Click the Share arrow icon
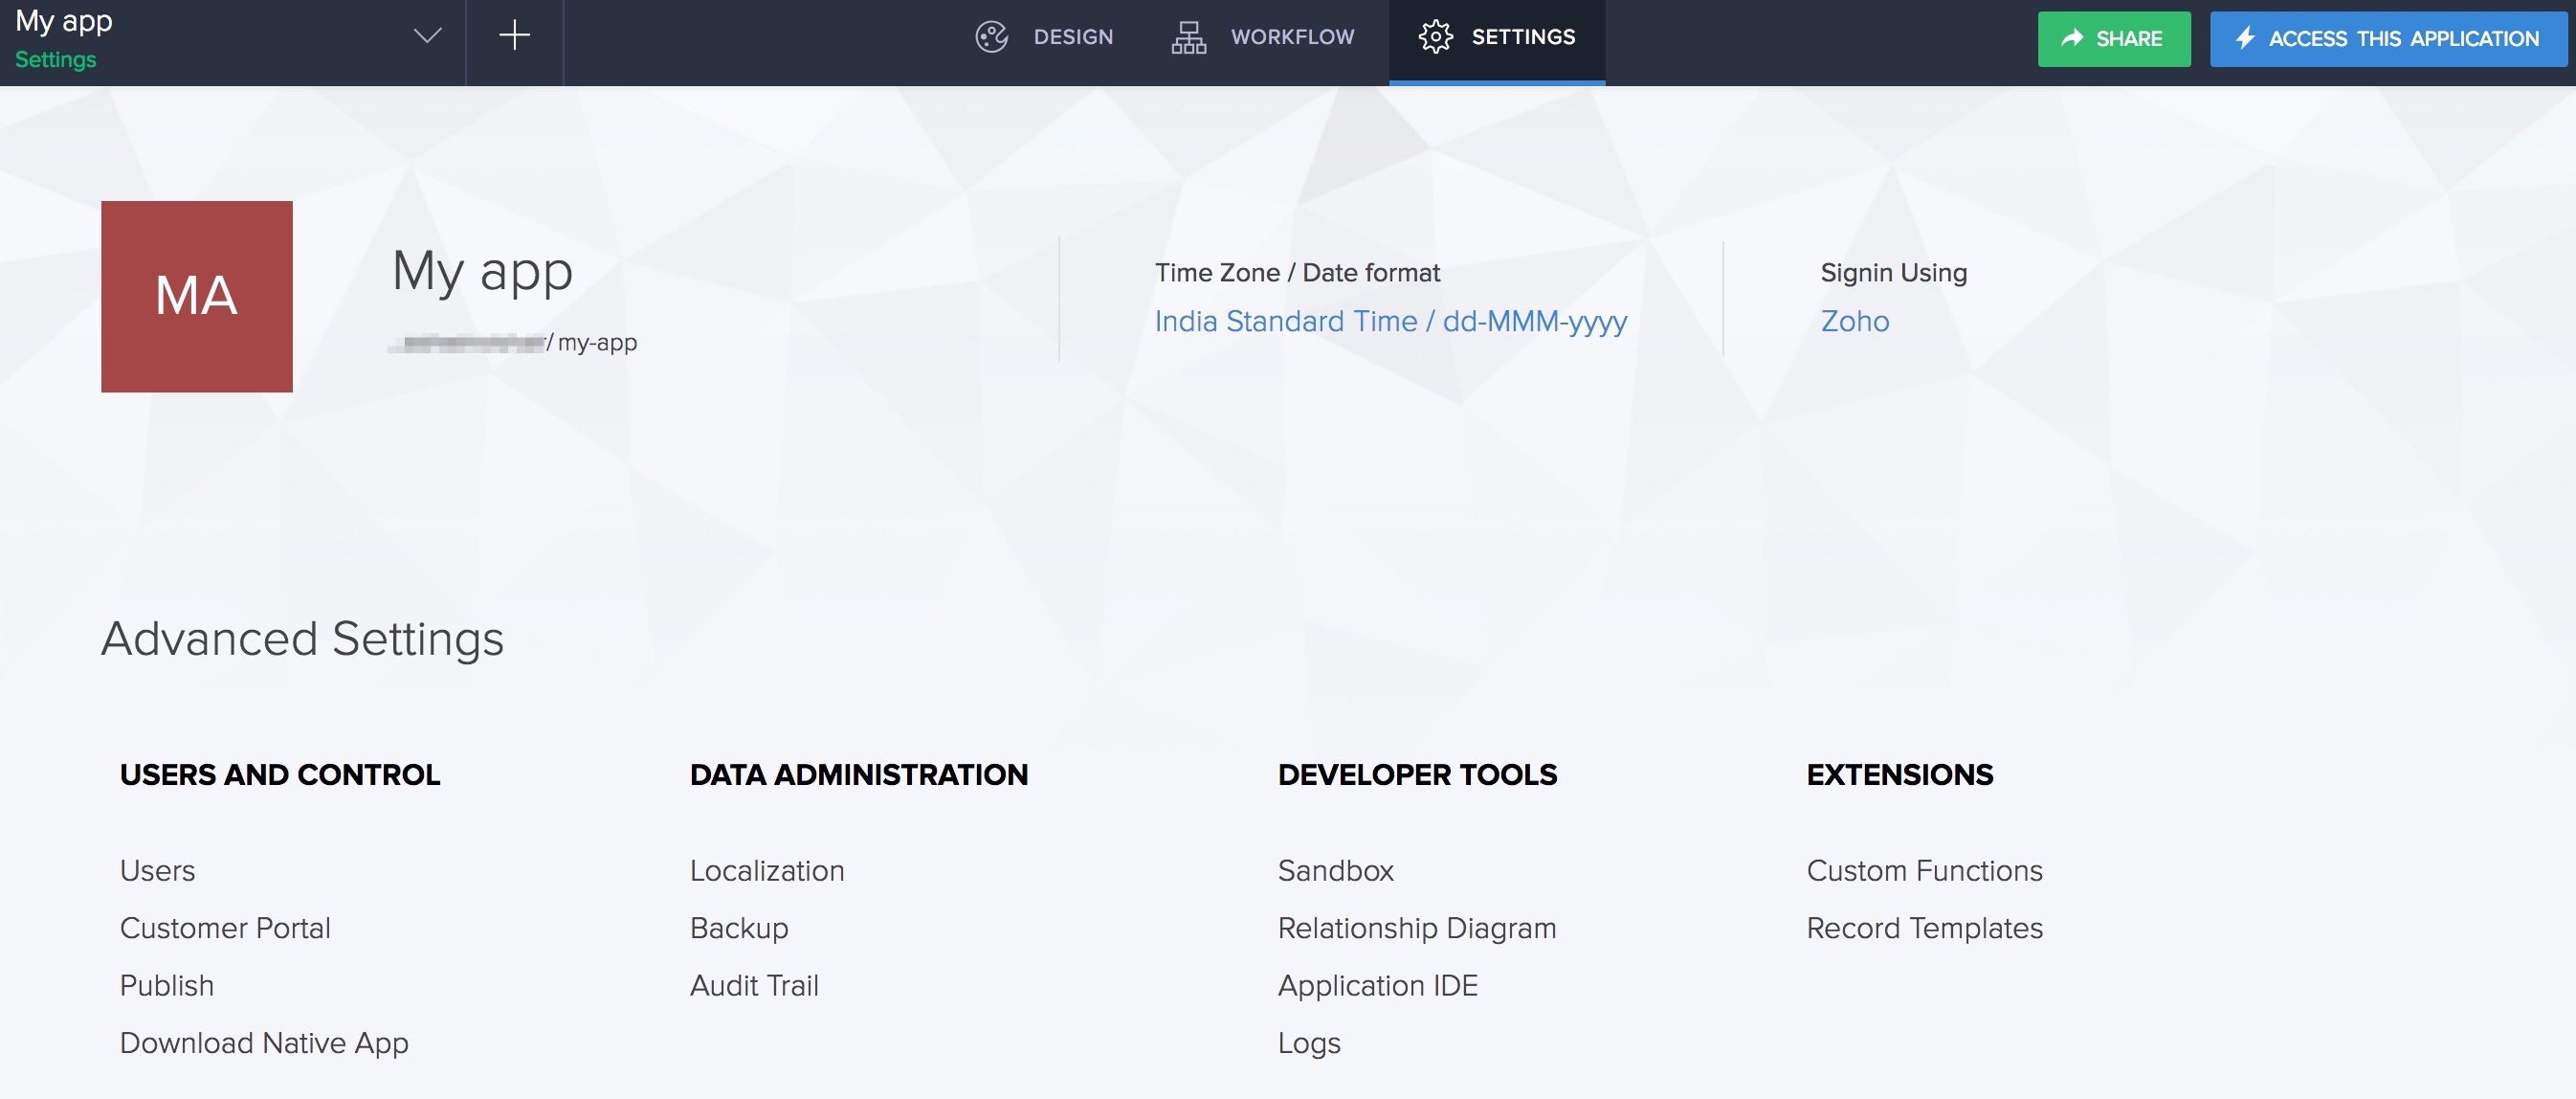Screen dimensions: 2576x1099 (2072, 38)
